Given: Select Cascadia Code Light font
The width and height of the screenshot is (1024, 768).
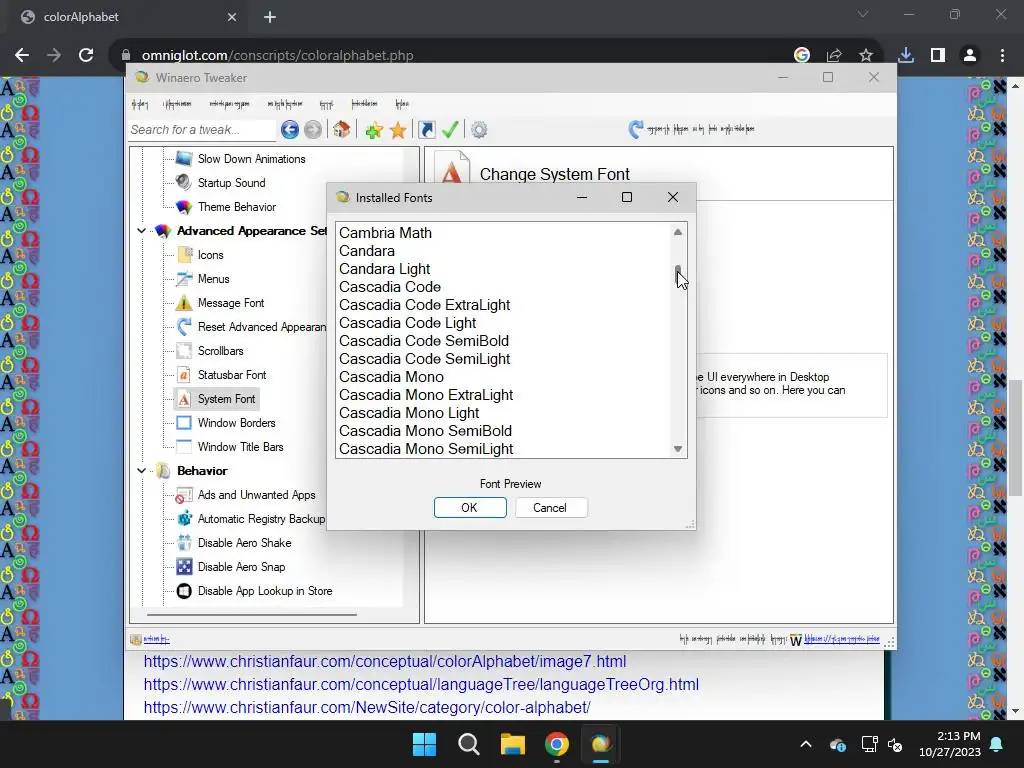Looking at the screenshot, I should (408, 323).
